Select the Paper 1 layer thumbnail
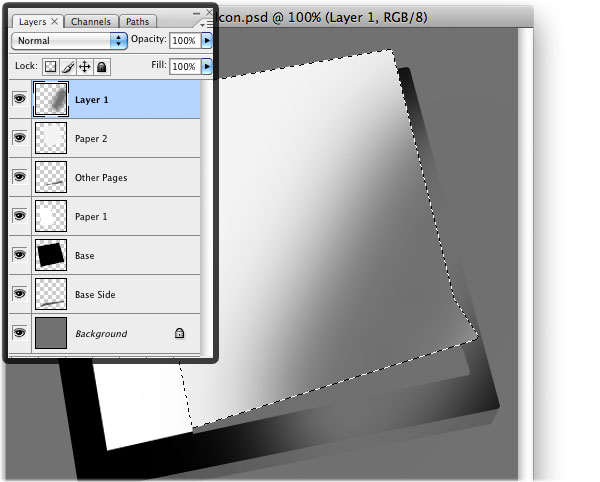The height and width of the screenshot is (482, 600). coord(51,216)
